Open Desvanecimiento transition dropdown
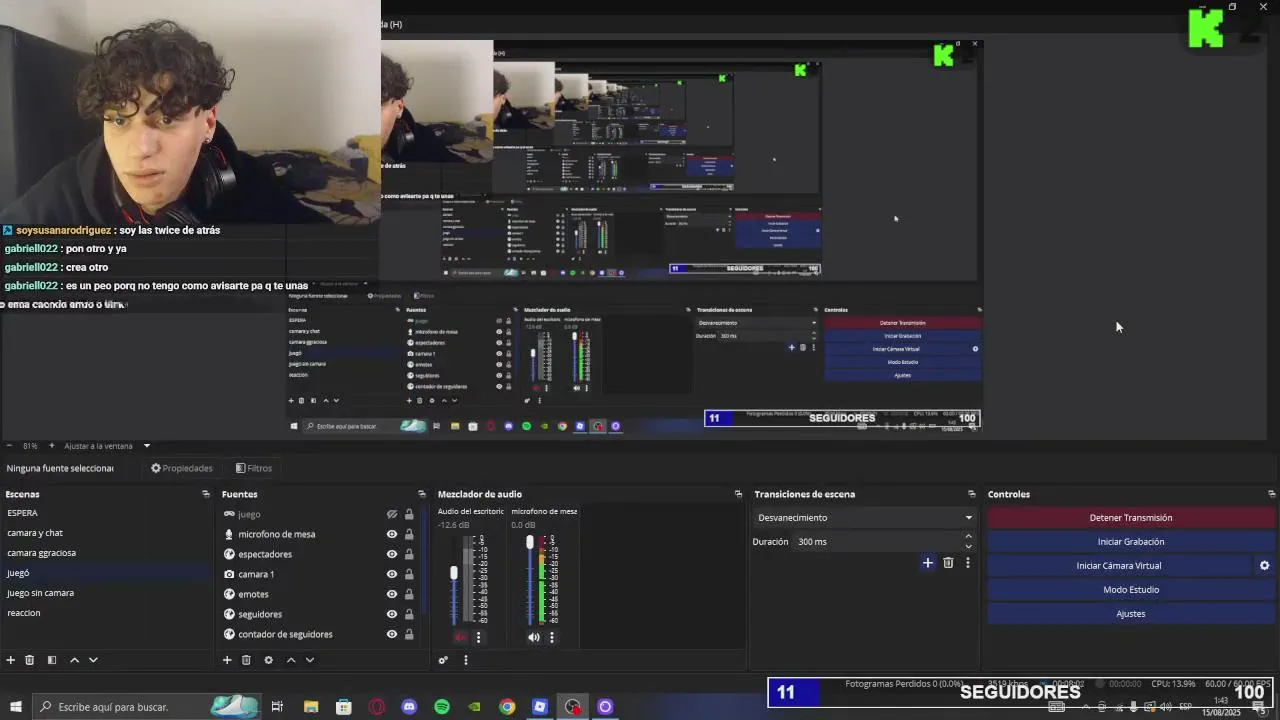Viewport: 1280px width, 720px height. pyautogui.click(x=864, y=518)
